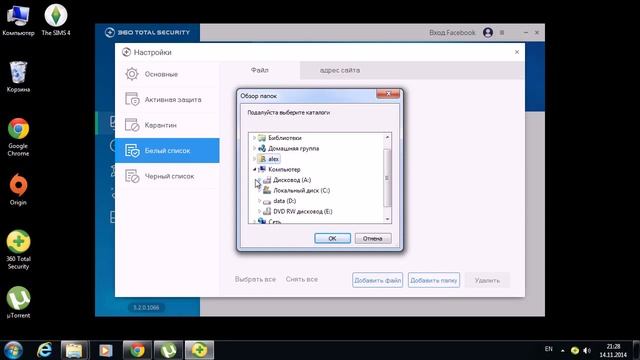The width and height of the screenshot is (640, 360).
Task: Launch Google Chrome from the desktop
Action: (x=18, y=138)
